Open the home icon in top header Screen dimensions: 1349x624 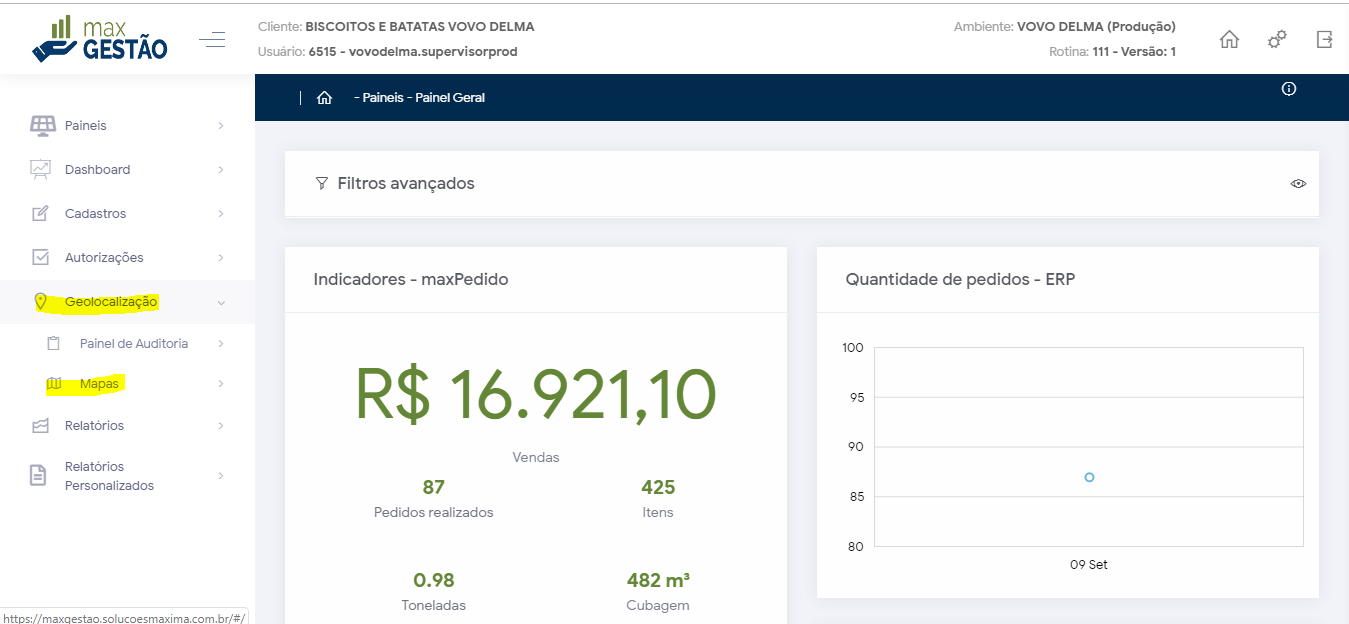[x=1229, y=40]
